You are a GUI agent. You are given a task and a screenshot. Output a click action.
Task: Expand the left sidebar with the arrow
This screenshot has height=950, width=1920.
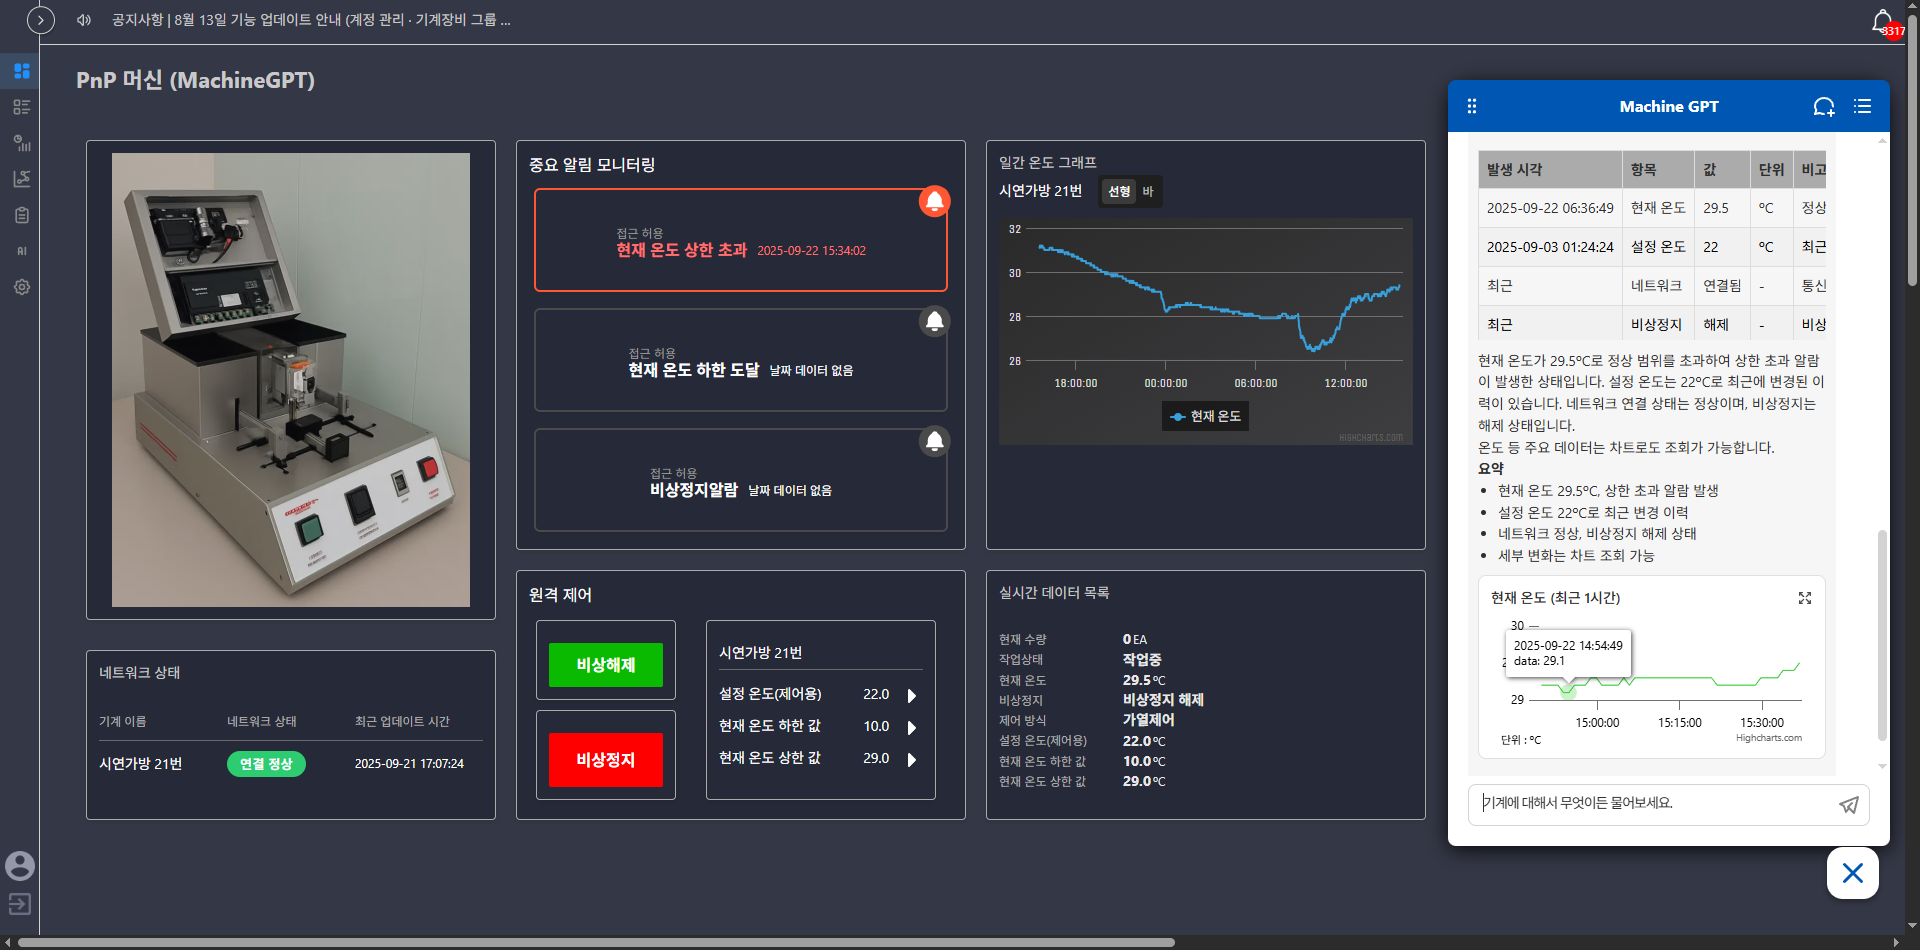(x=40, y=20)
